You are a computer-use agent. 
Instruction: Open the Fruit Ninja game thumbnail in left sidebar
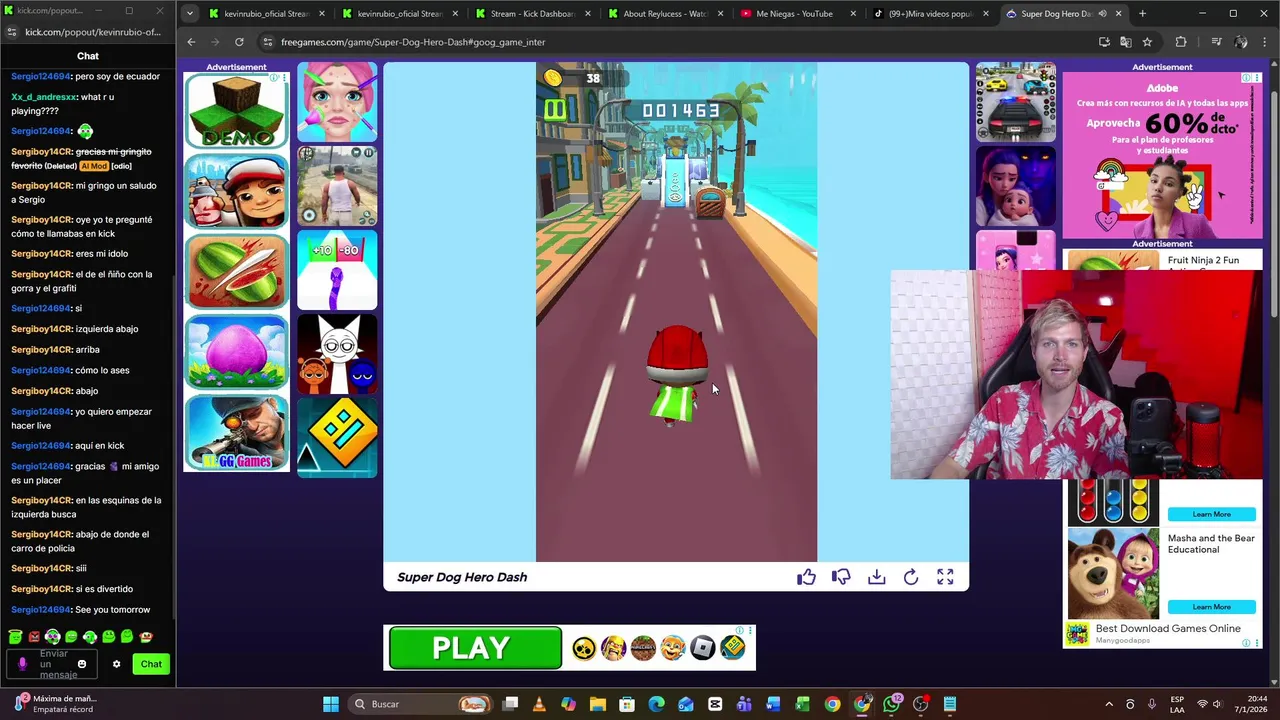click(x=236, y=272)
